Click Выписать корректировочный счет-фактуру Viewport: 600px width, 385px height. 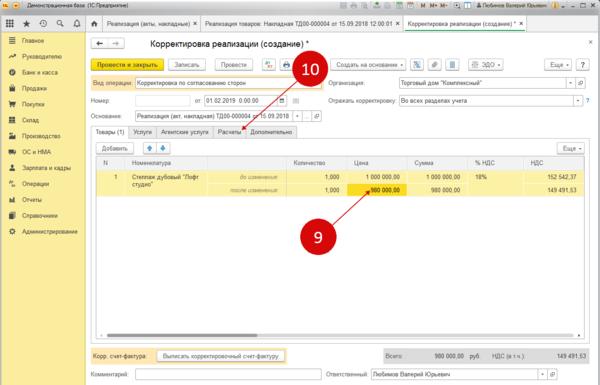click(221, 356)
